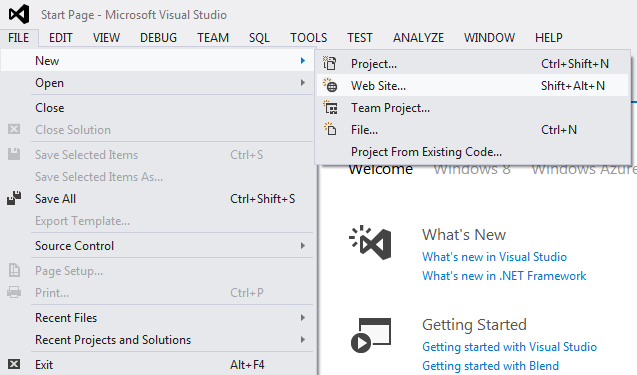Screen dimensions: 637x375
Task: Click the What's New Visual Studio icon
Action: coord(370,243)
